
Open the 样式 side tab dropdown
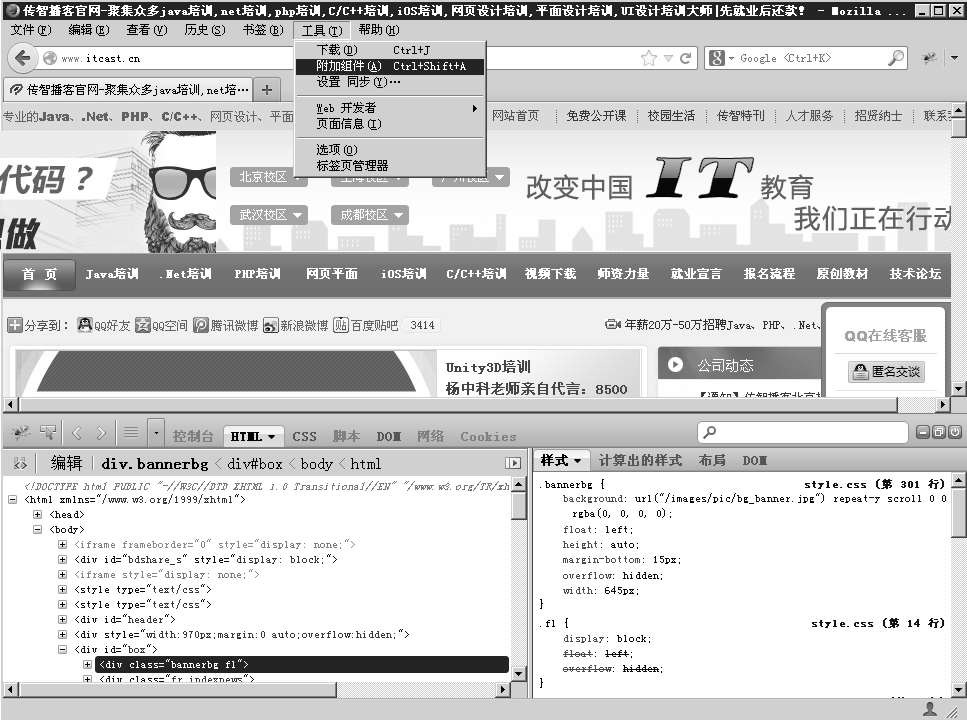(577, 460)
